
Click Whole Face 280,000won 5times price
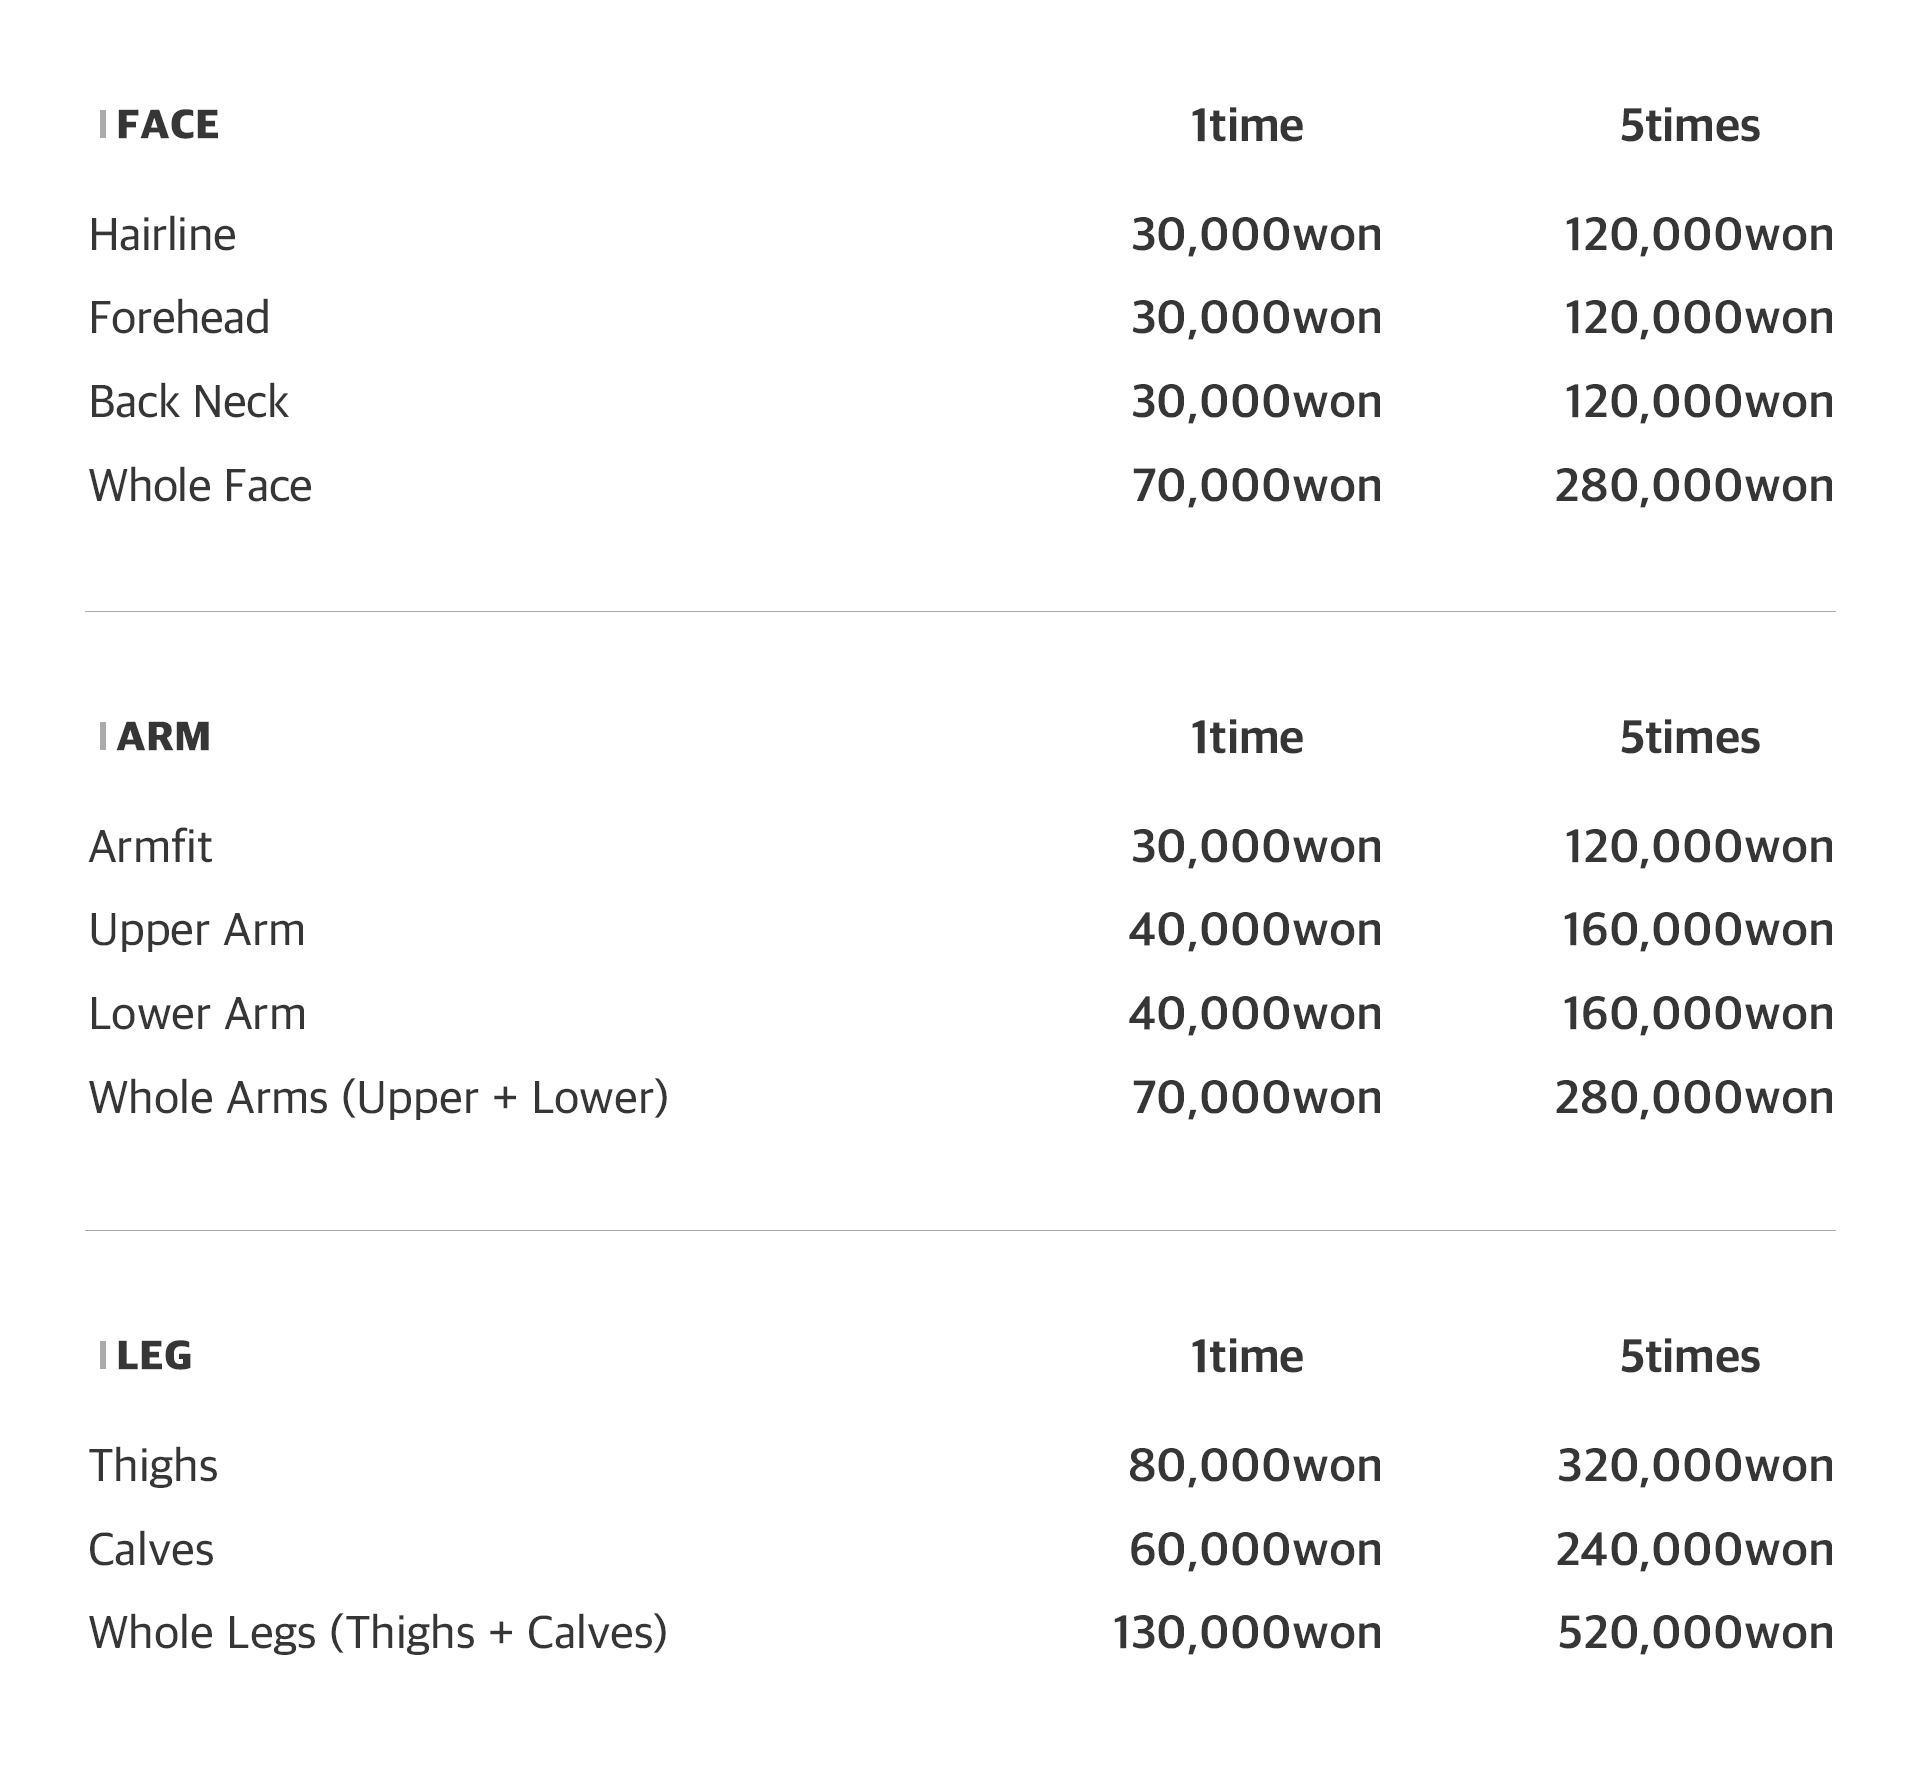1694,486
